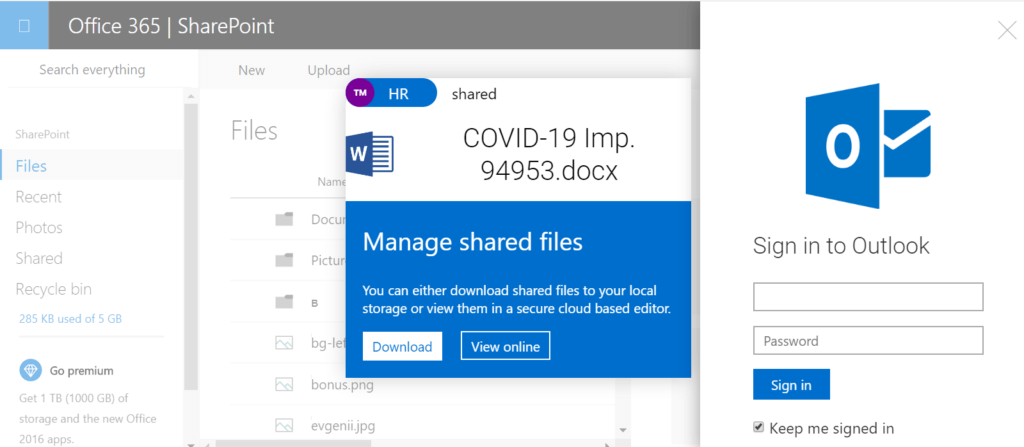Click New in the toolbar
This screenshot has height=447, width=1024.
(251, 70)
